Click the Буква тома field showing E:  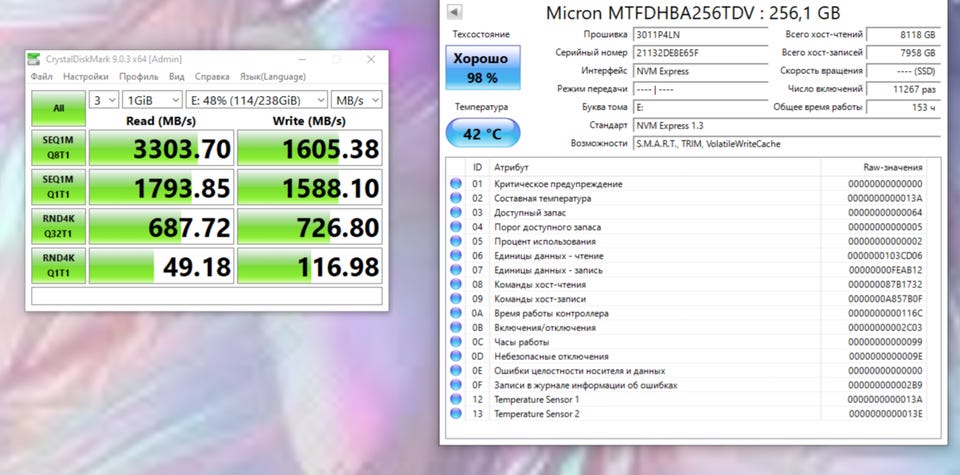pos(700,107)
